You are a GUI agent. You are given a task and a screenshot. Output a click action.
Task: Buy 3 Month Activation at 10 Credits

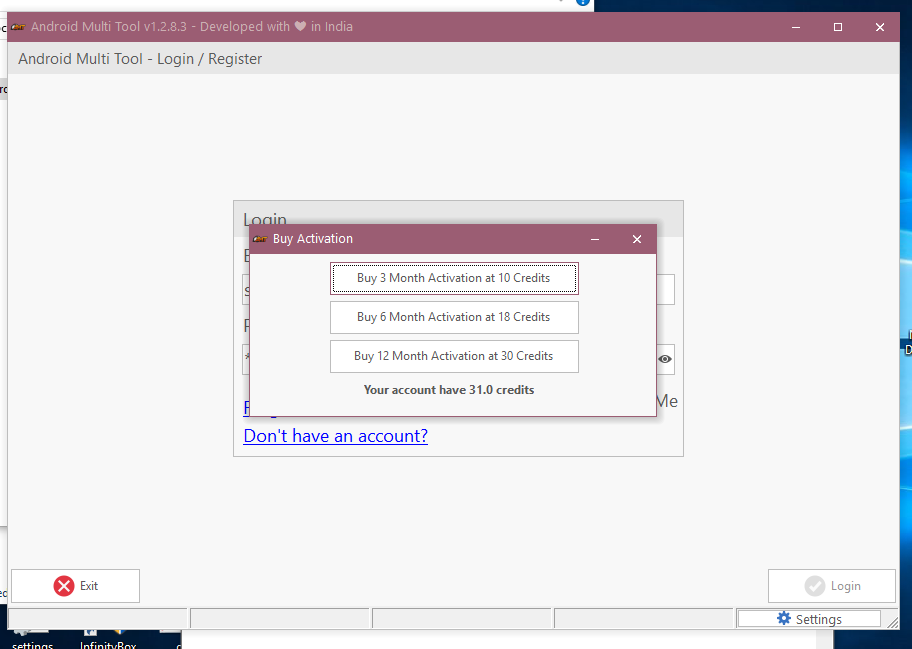click(454, 278)
